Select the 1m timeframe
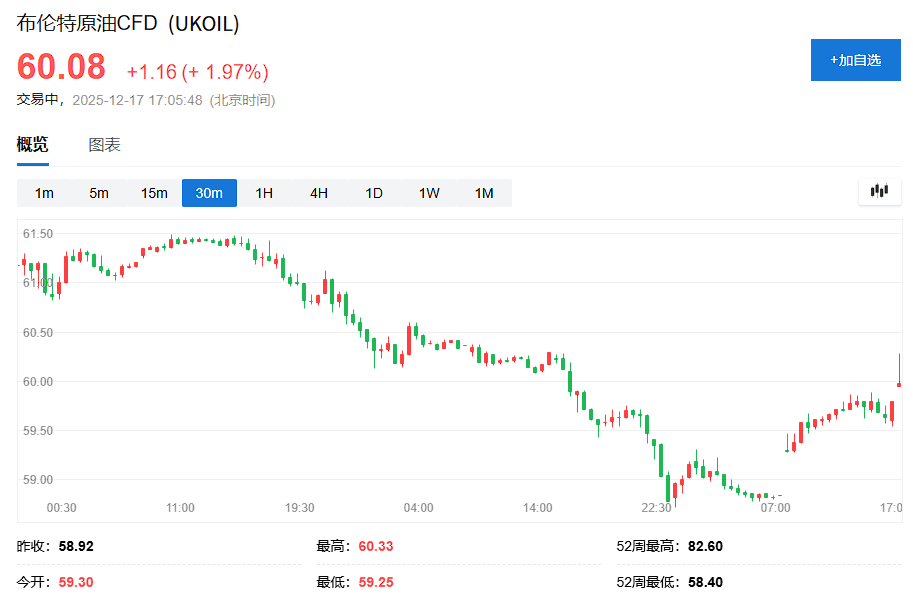Screen dimensions: 913x599 tap(44, 192)
